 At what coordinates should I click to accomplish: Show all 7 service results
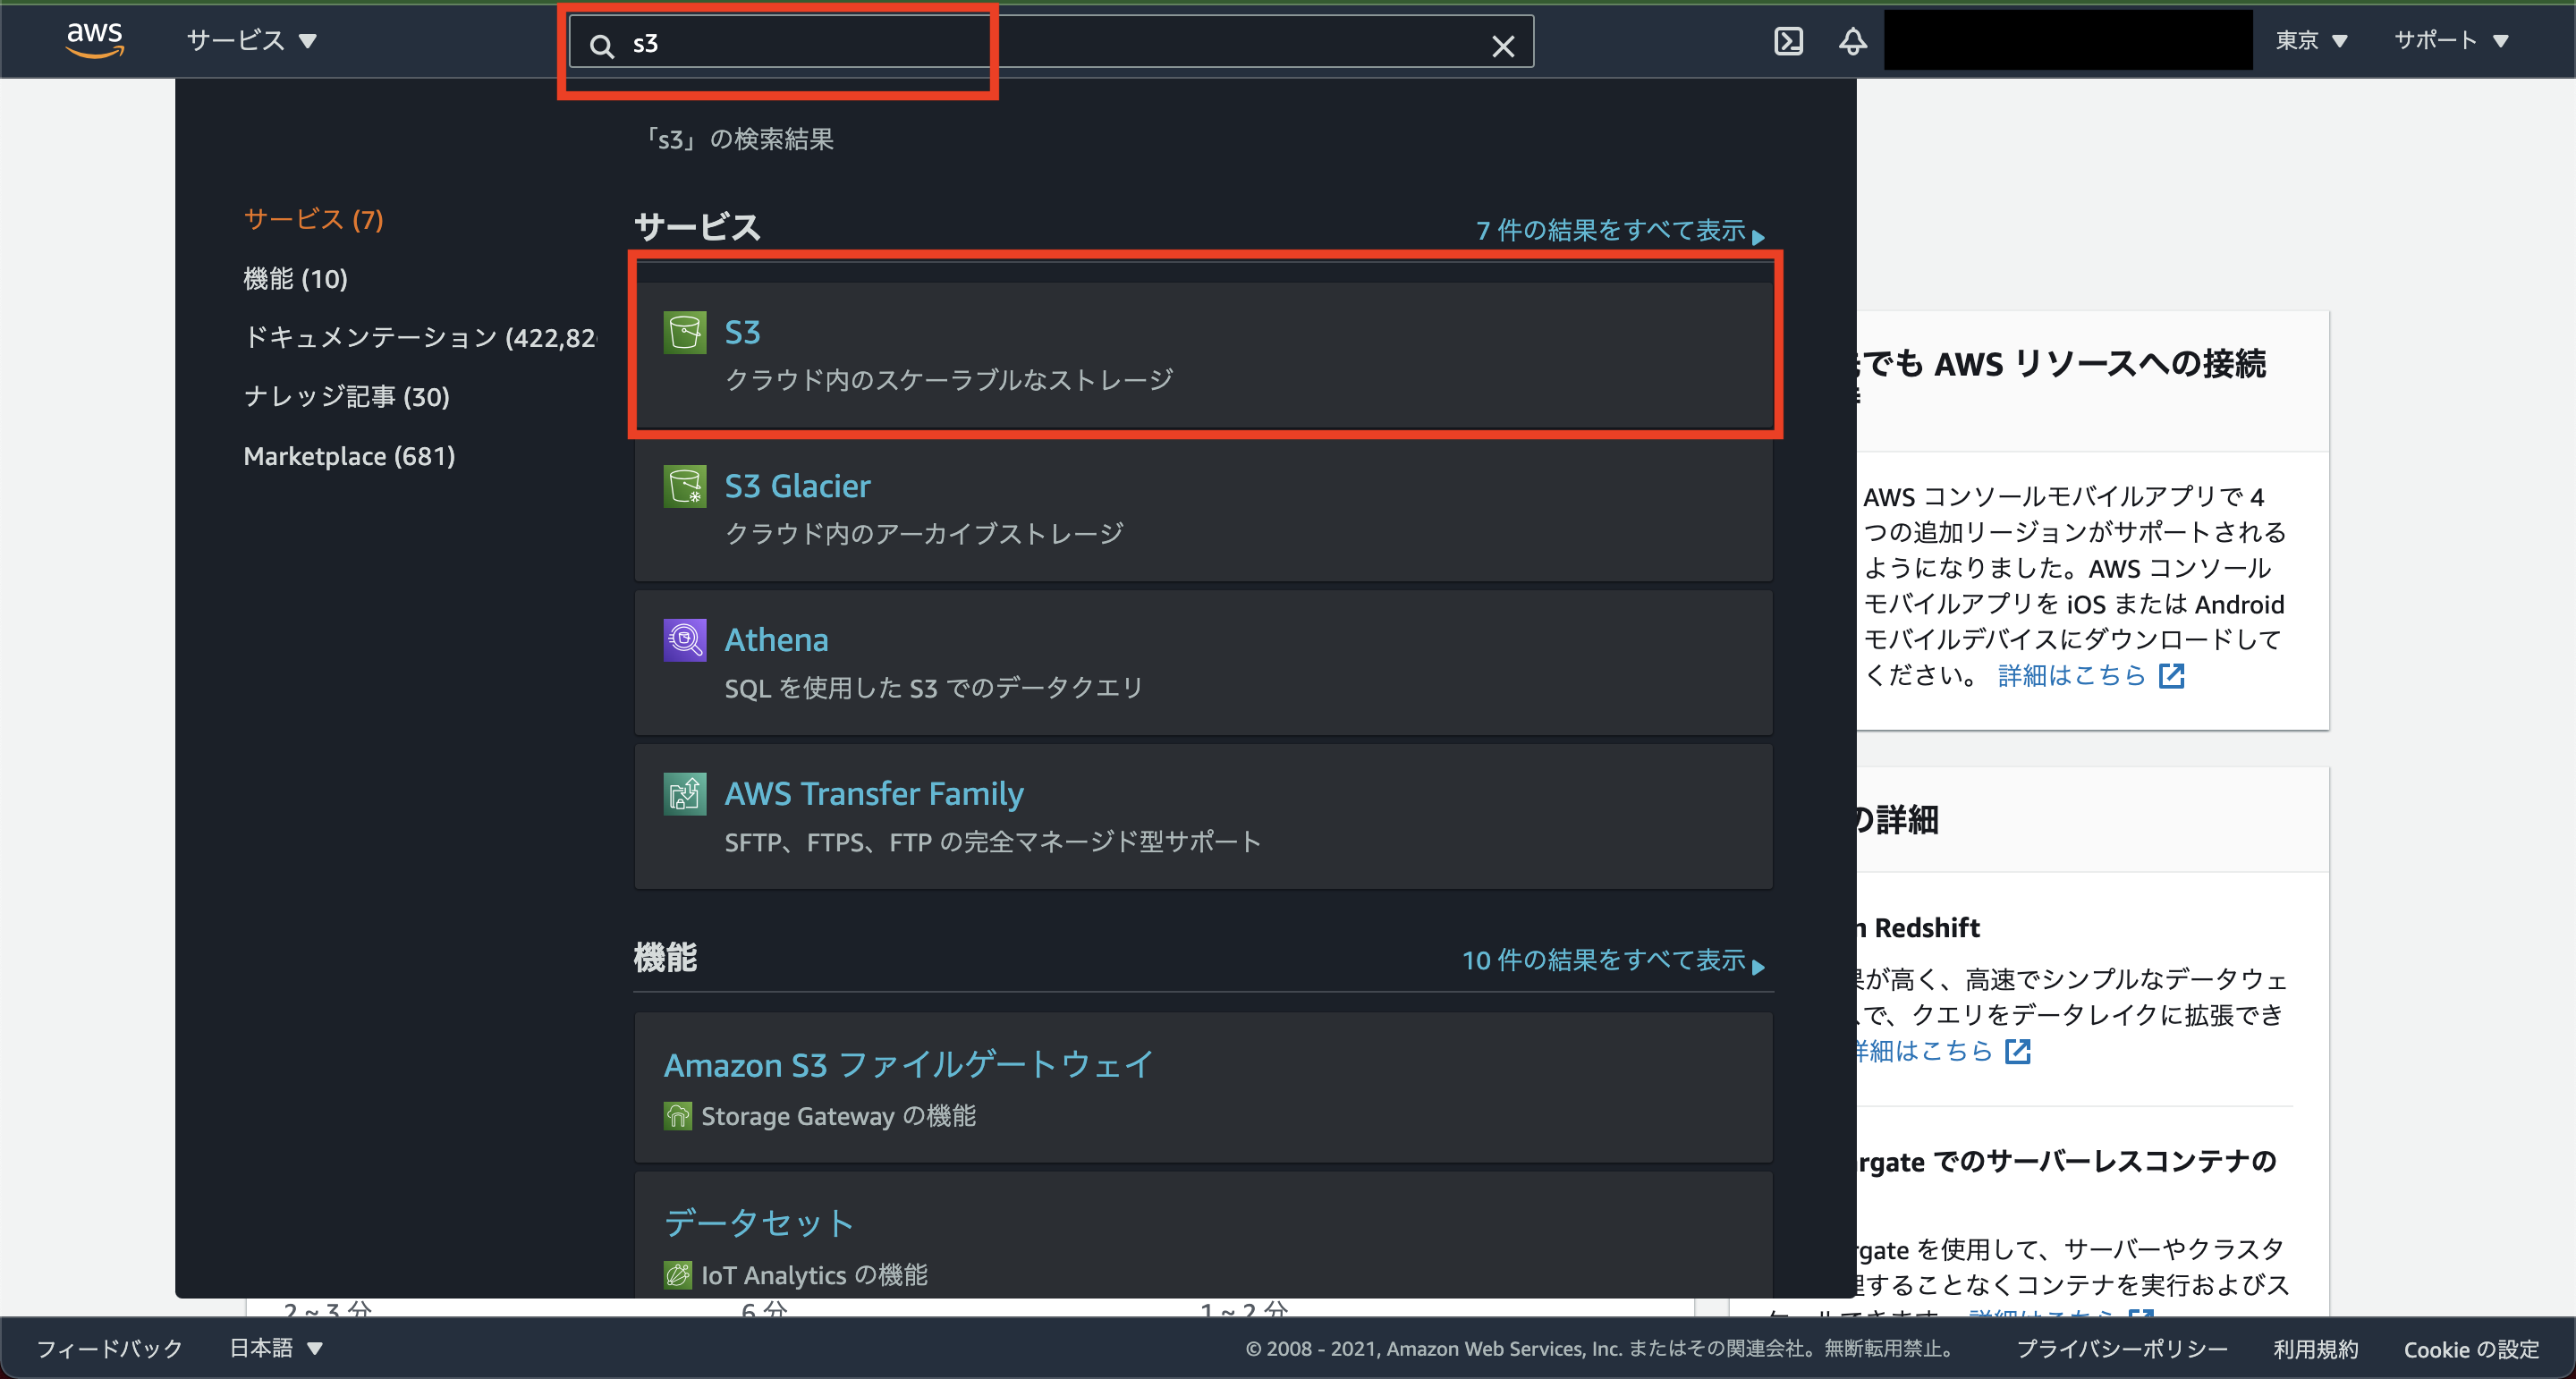pos(1612,230)
